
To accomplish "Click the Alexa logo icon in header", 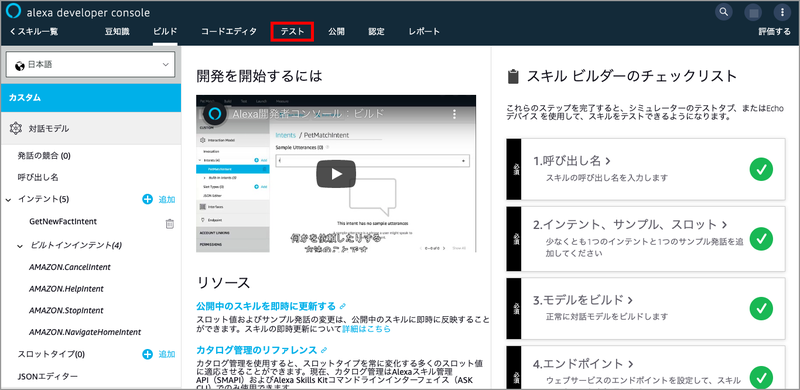I will pos(14,12).
